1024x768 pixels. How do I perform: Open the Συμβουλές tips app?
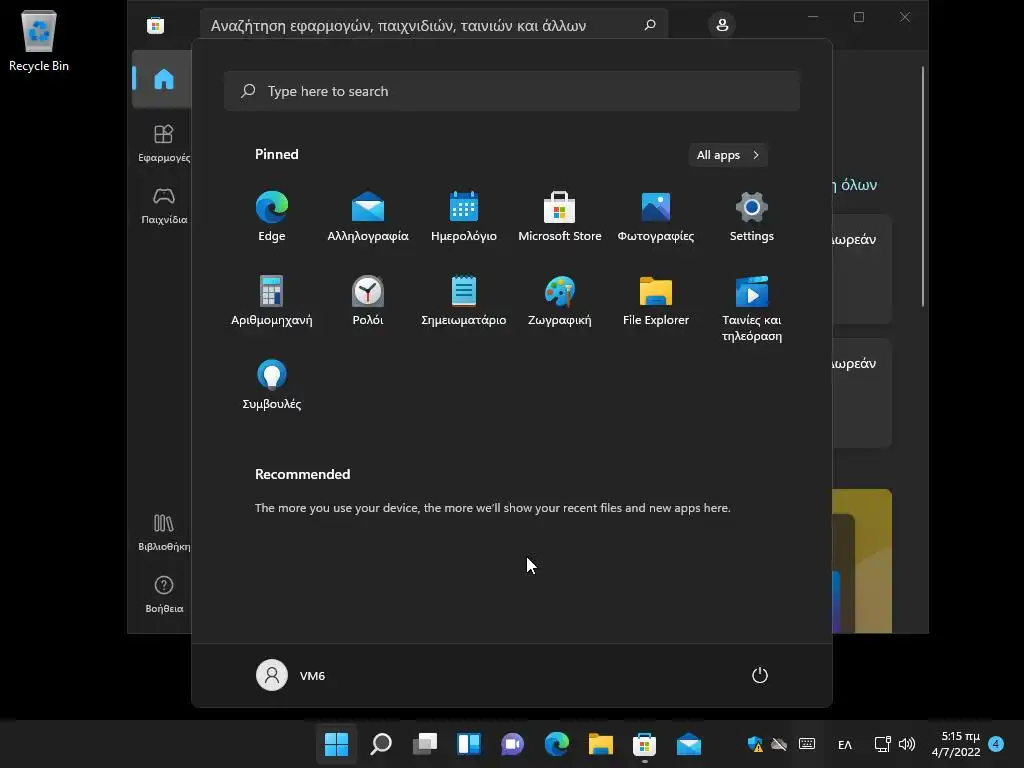pyautogui.click(x=272, y=385)
